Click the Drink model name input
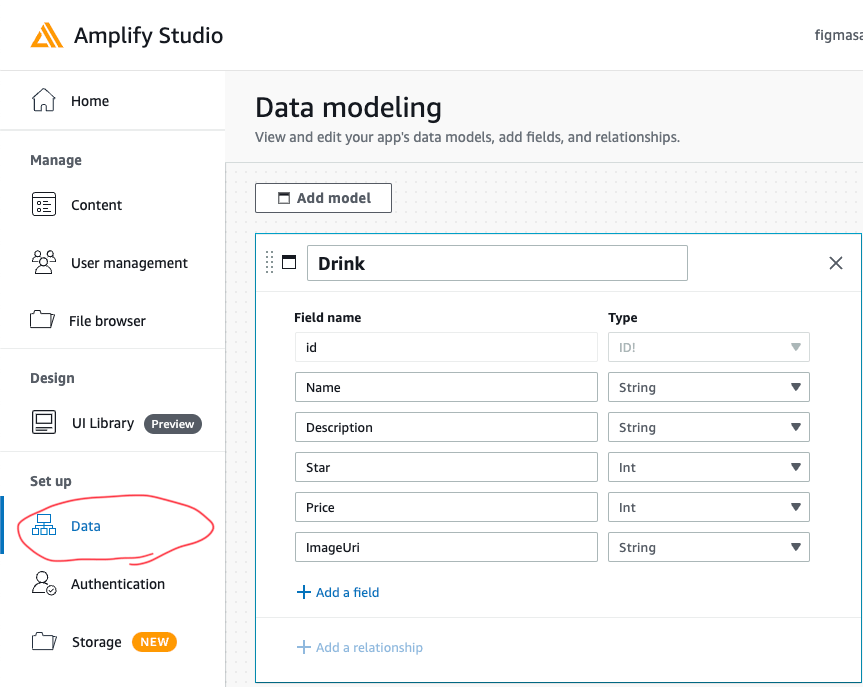This screenshot has width=863, height=687. (497, 263)
